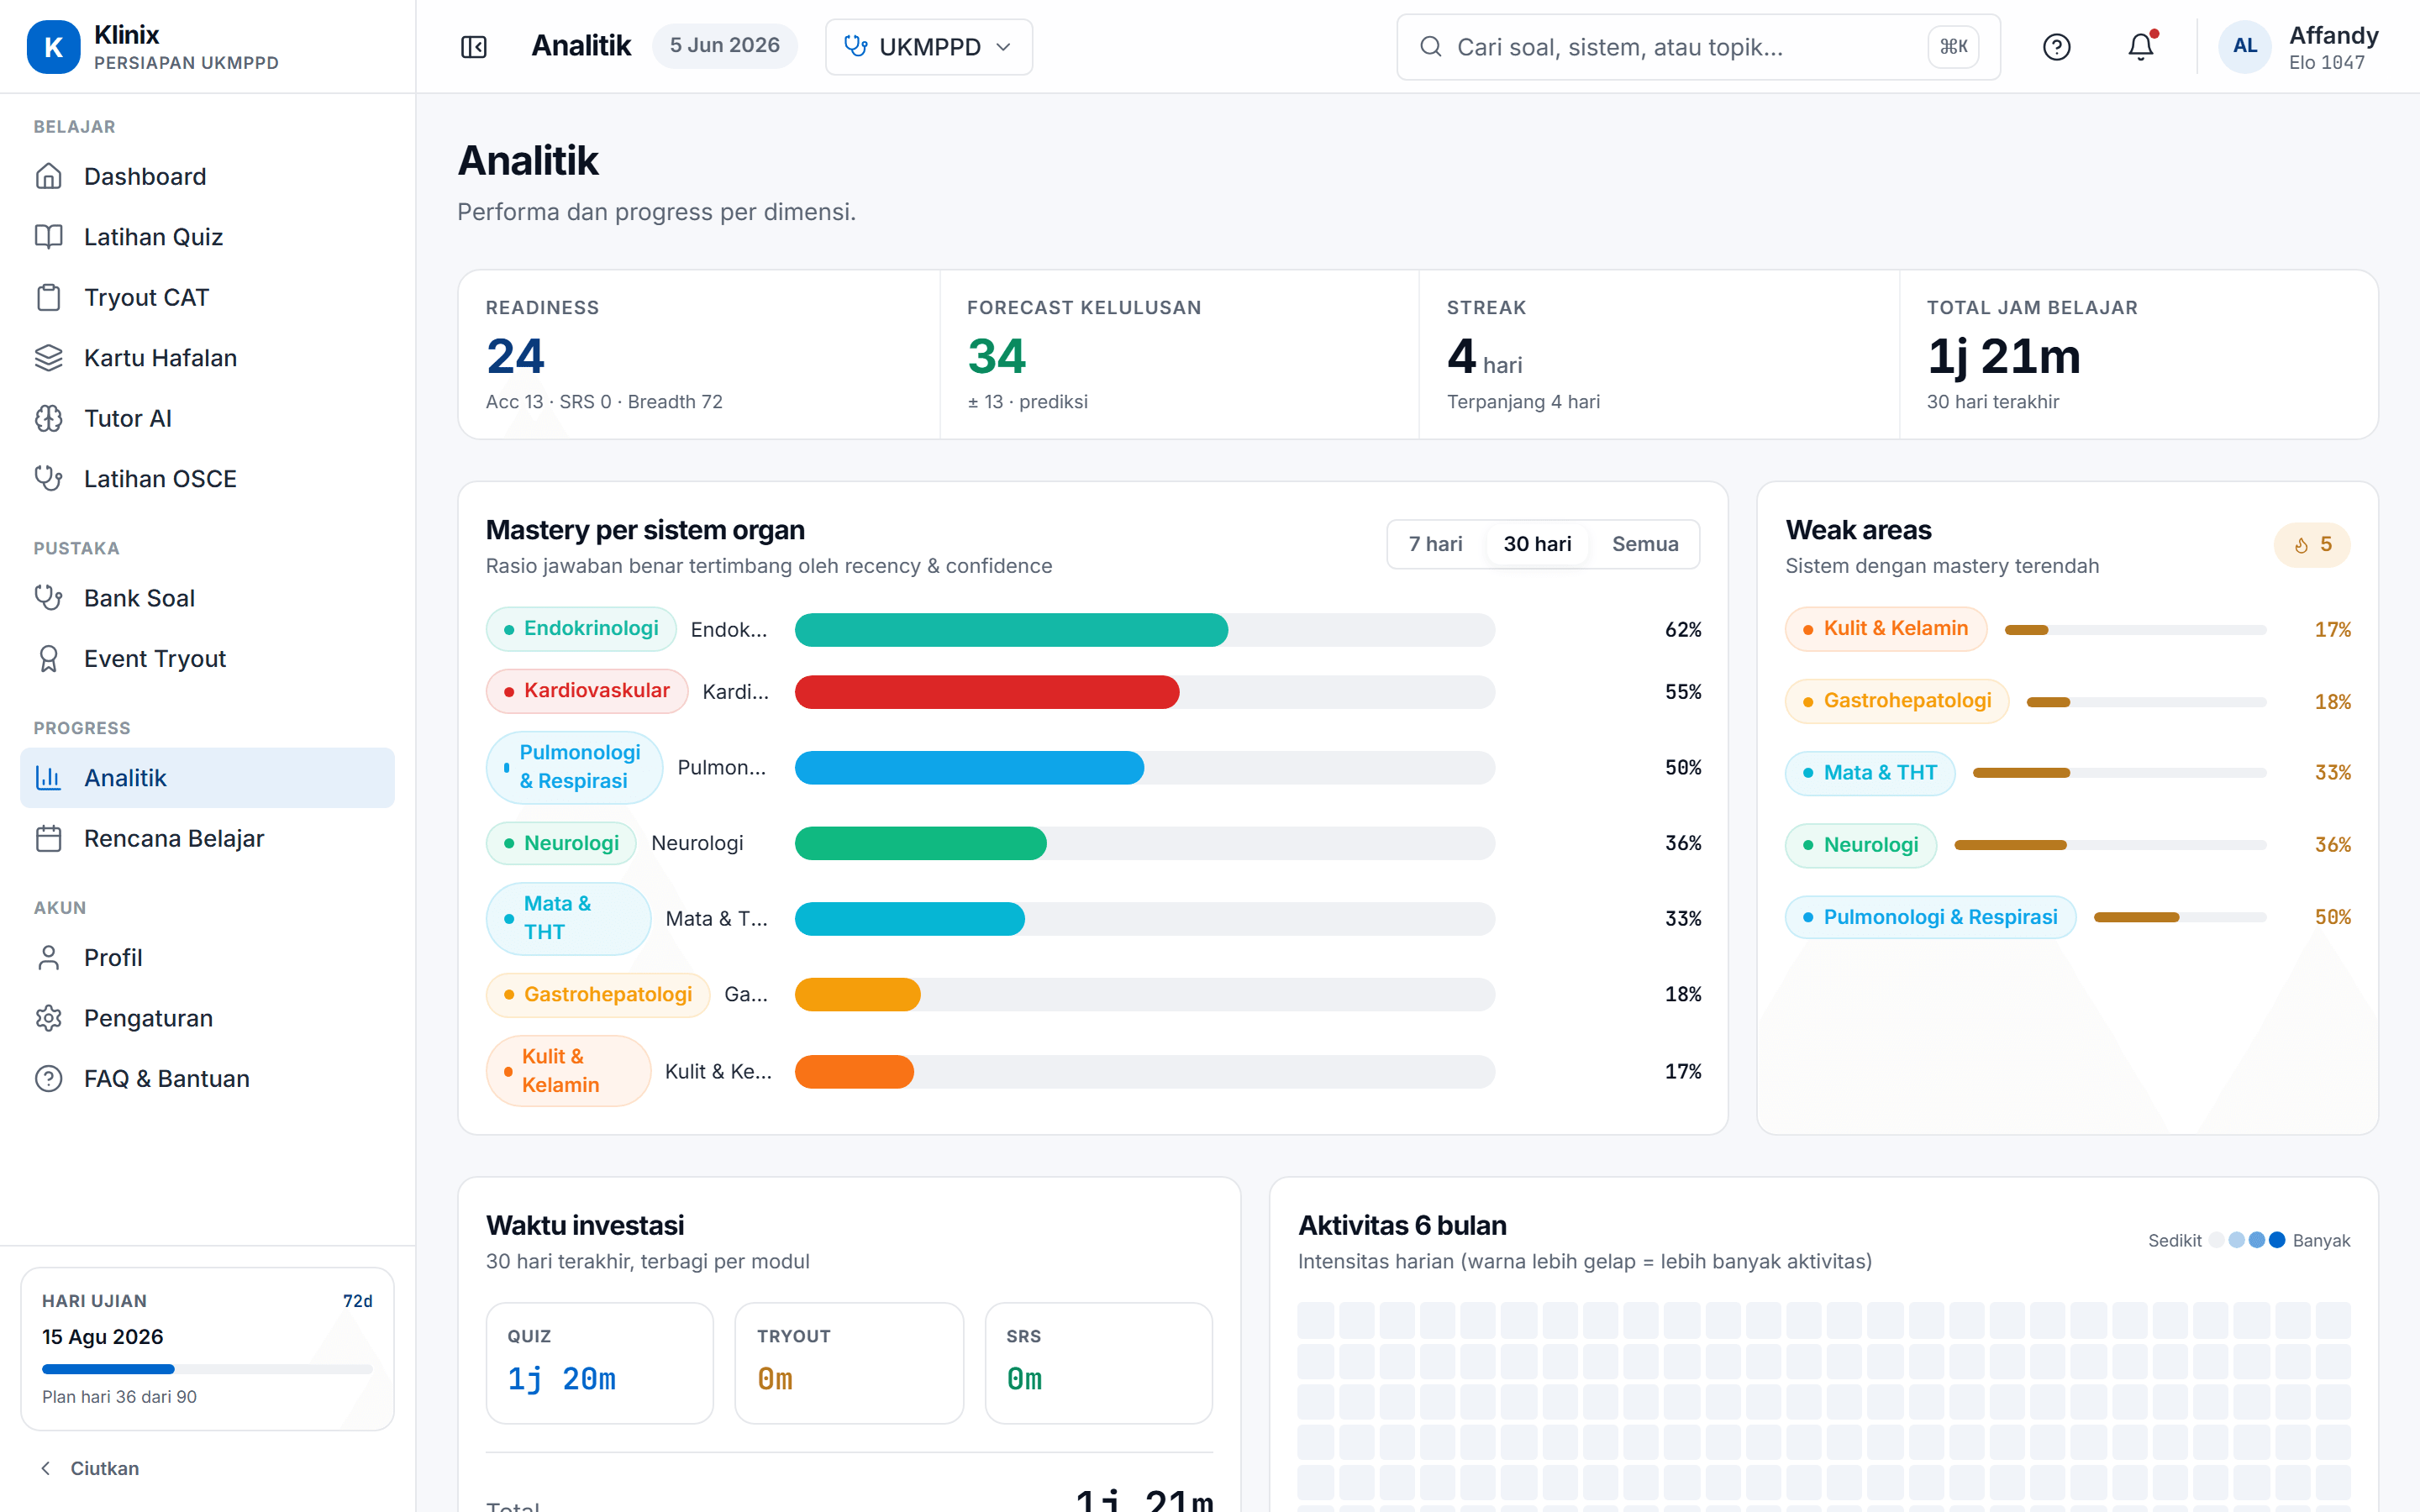Click the Latihan OSCE stethoscope icon
2420x1512 pixels.
[49, 479]
